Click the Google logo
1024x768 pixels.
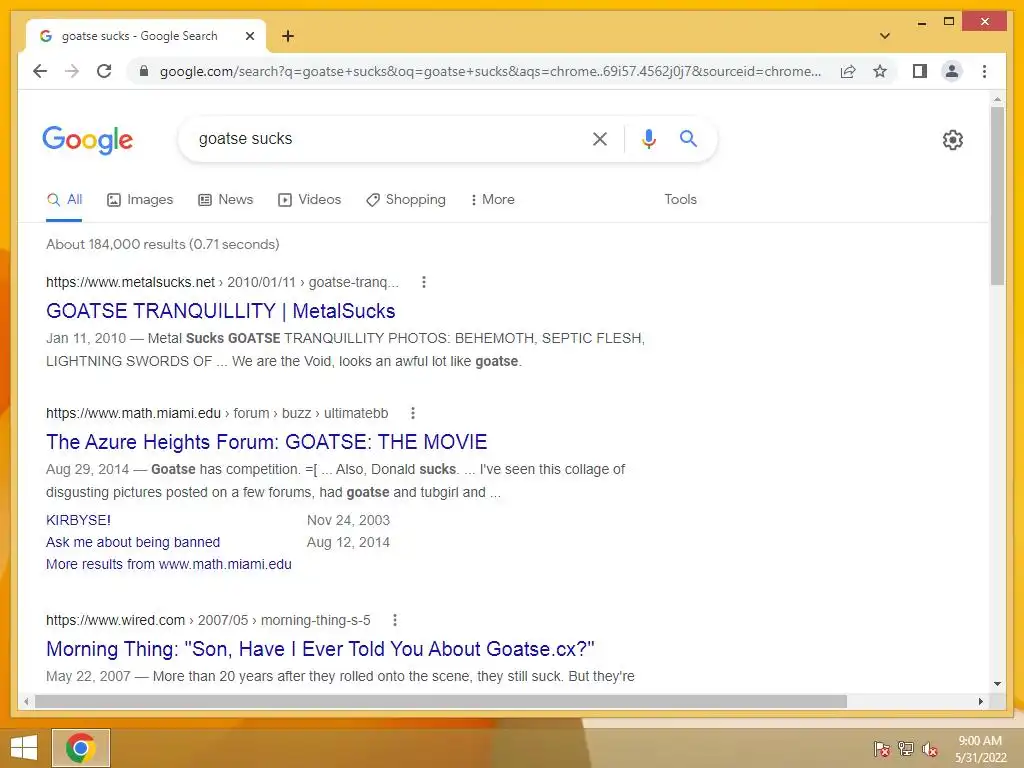[x=88, y=140]
